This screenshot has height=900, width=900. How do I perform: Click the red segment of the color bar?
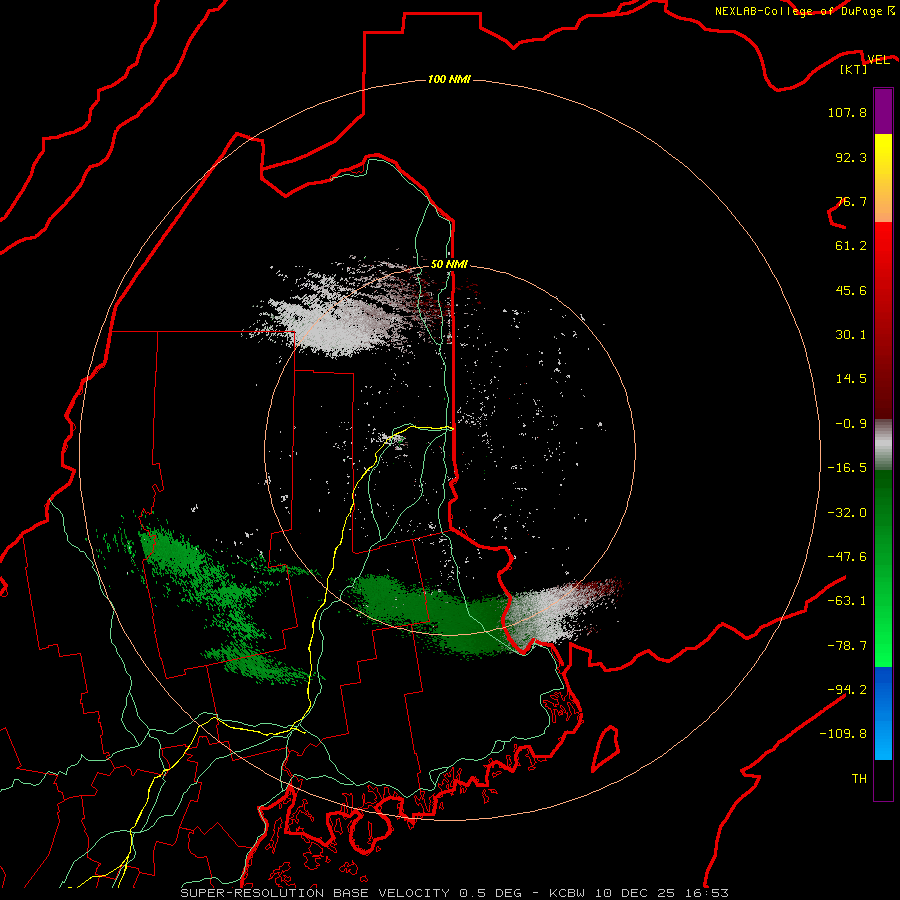click(883, 320)
